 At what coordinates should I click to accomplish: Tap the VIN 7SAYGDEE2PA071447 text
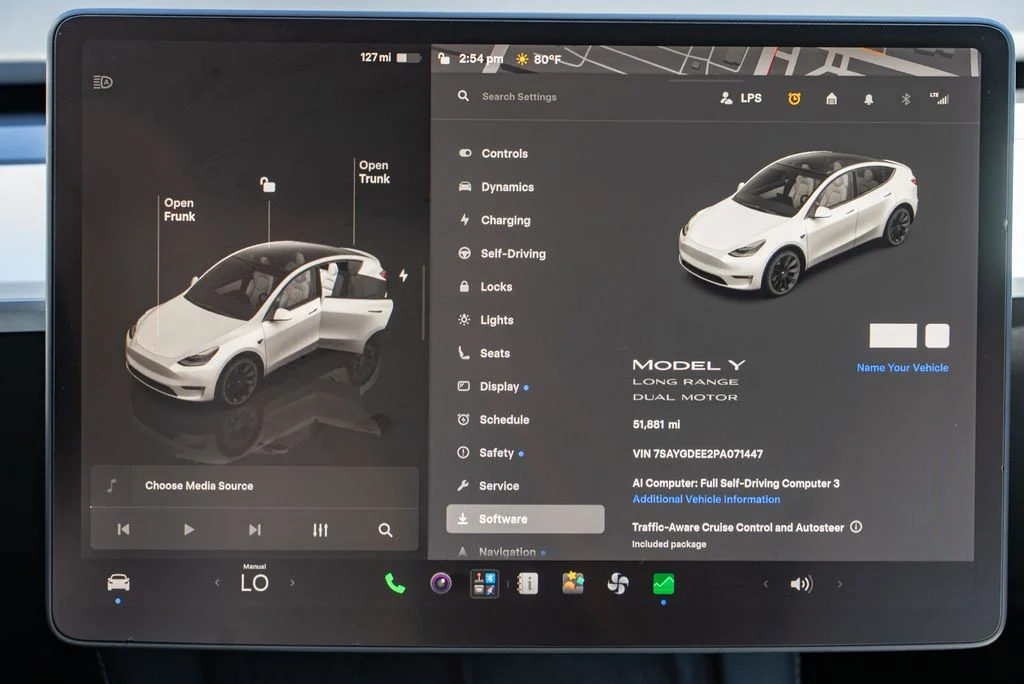[x=697, y=454]
